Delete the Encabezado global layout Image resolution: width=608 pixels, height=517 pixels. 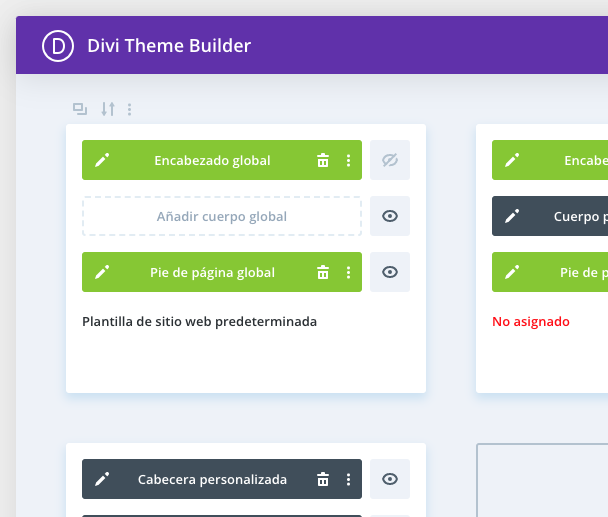click(322, 160)
